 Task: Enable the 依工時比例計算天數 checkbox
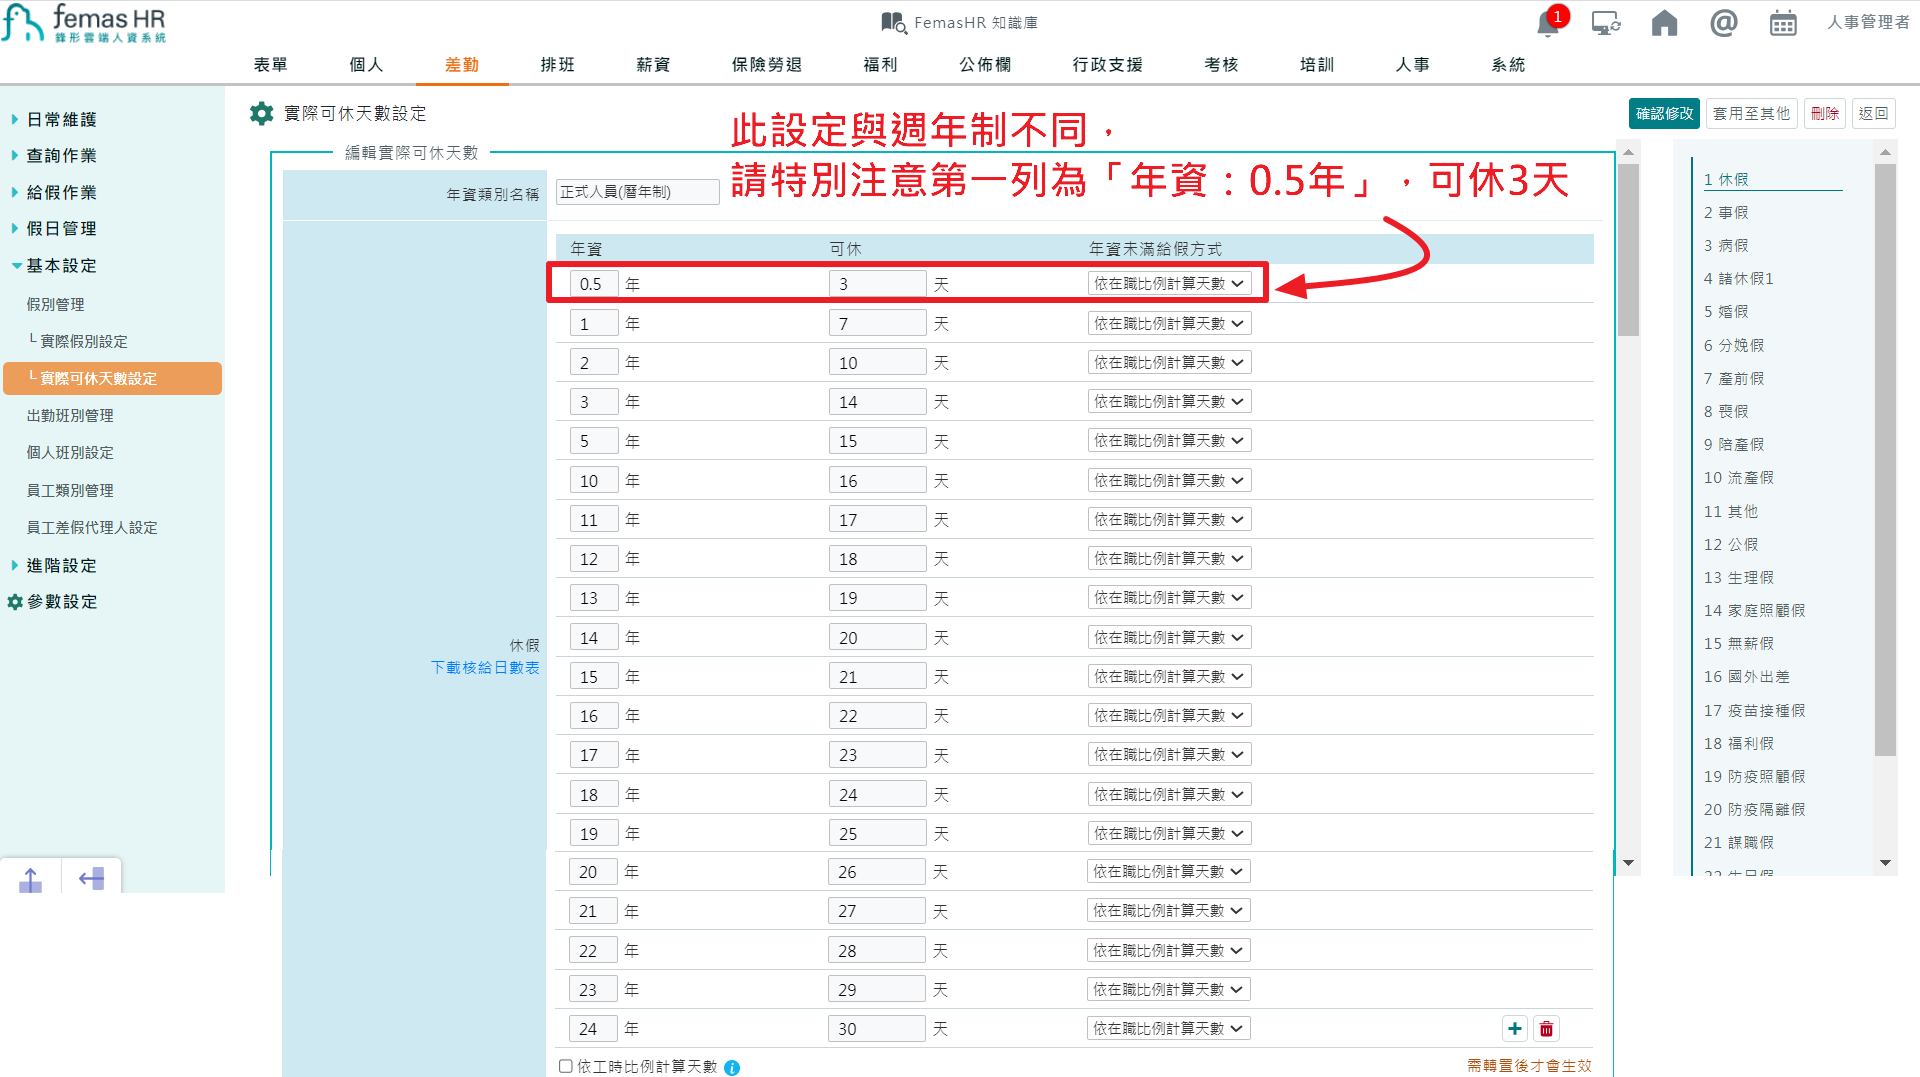pos(565,1066)
